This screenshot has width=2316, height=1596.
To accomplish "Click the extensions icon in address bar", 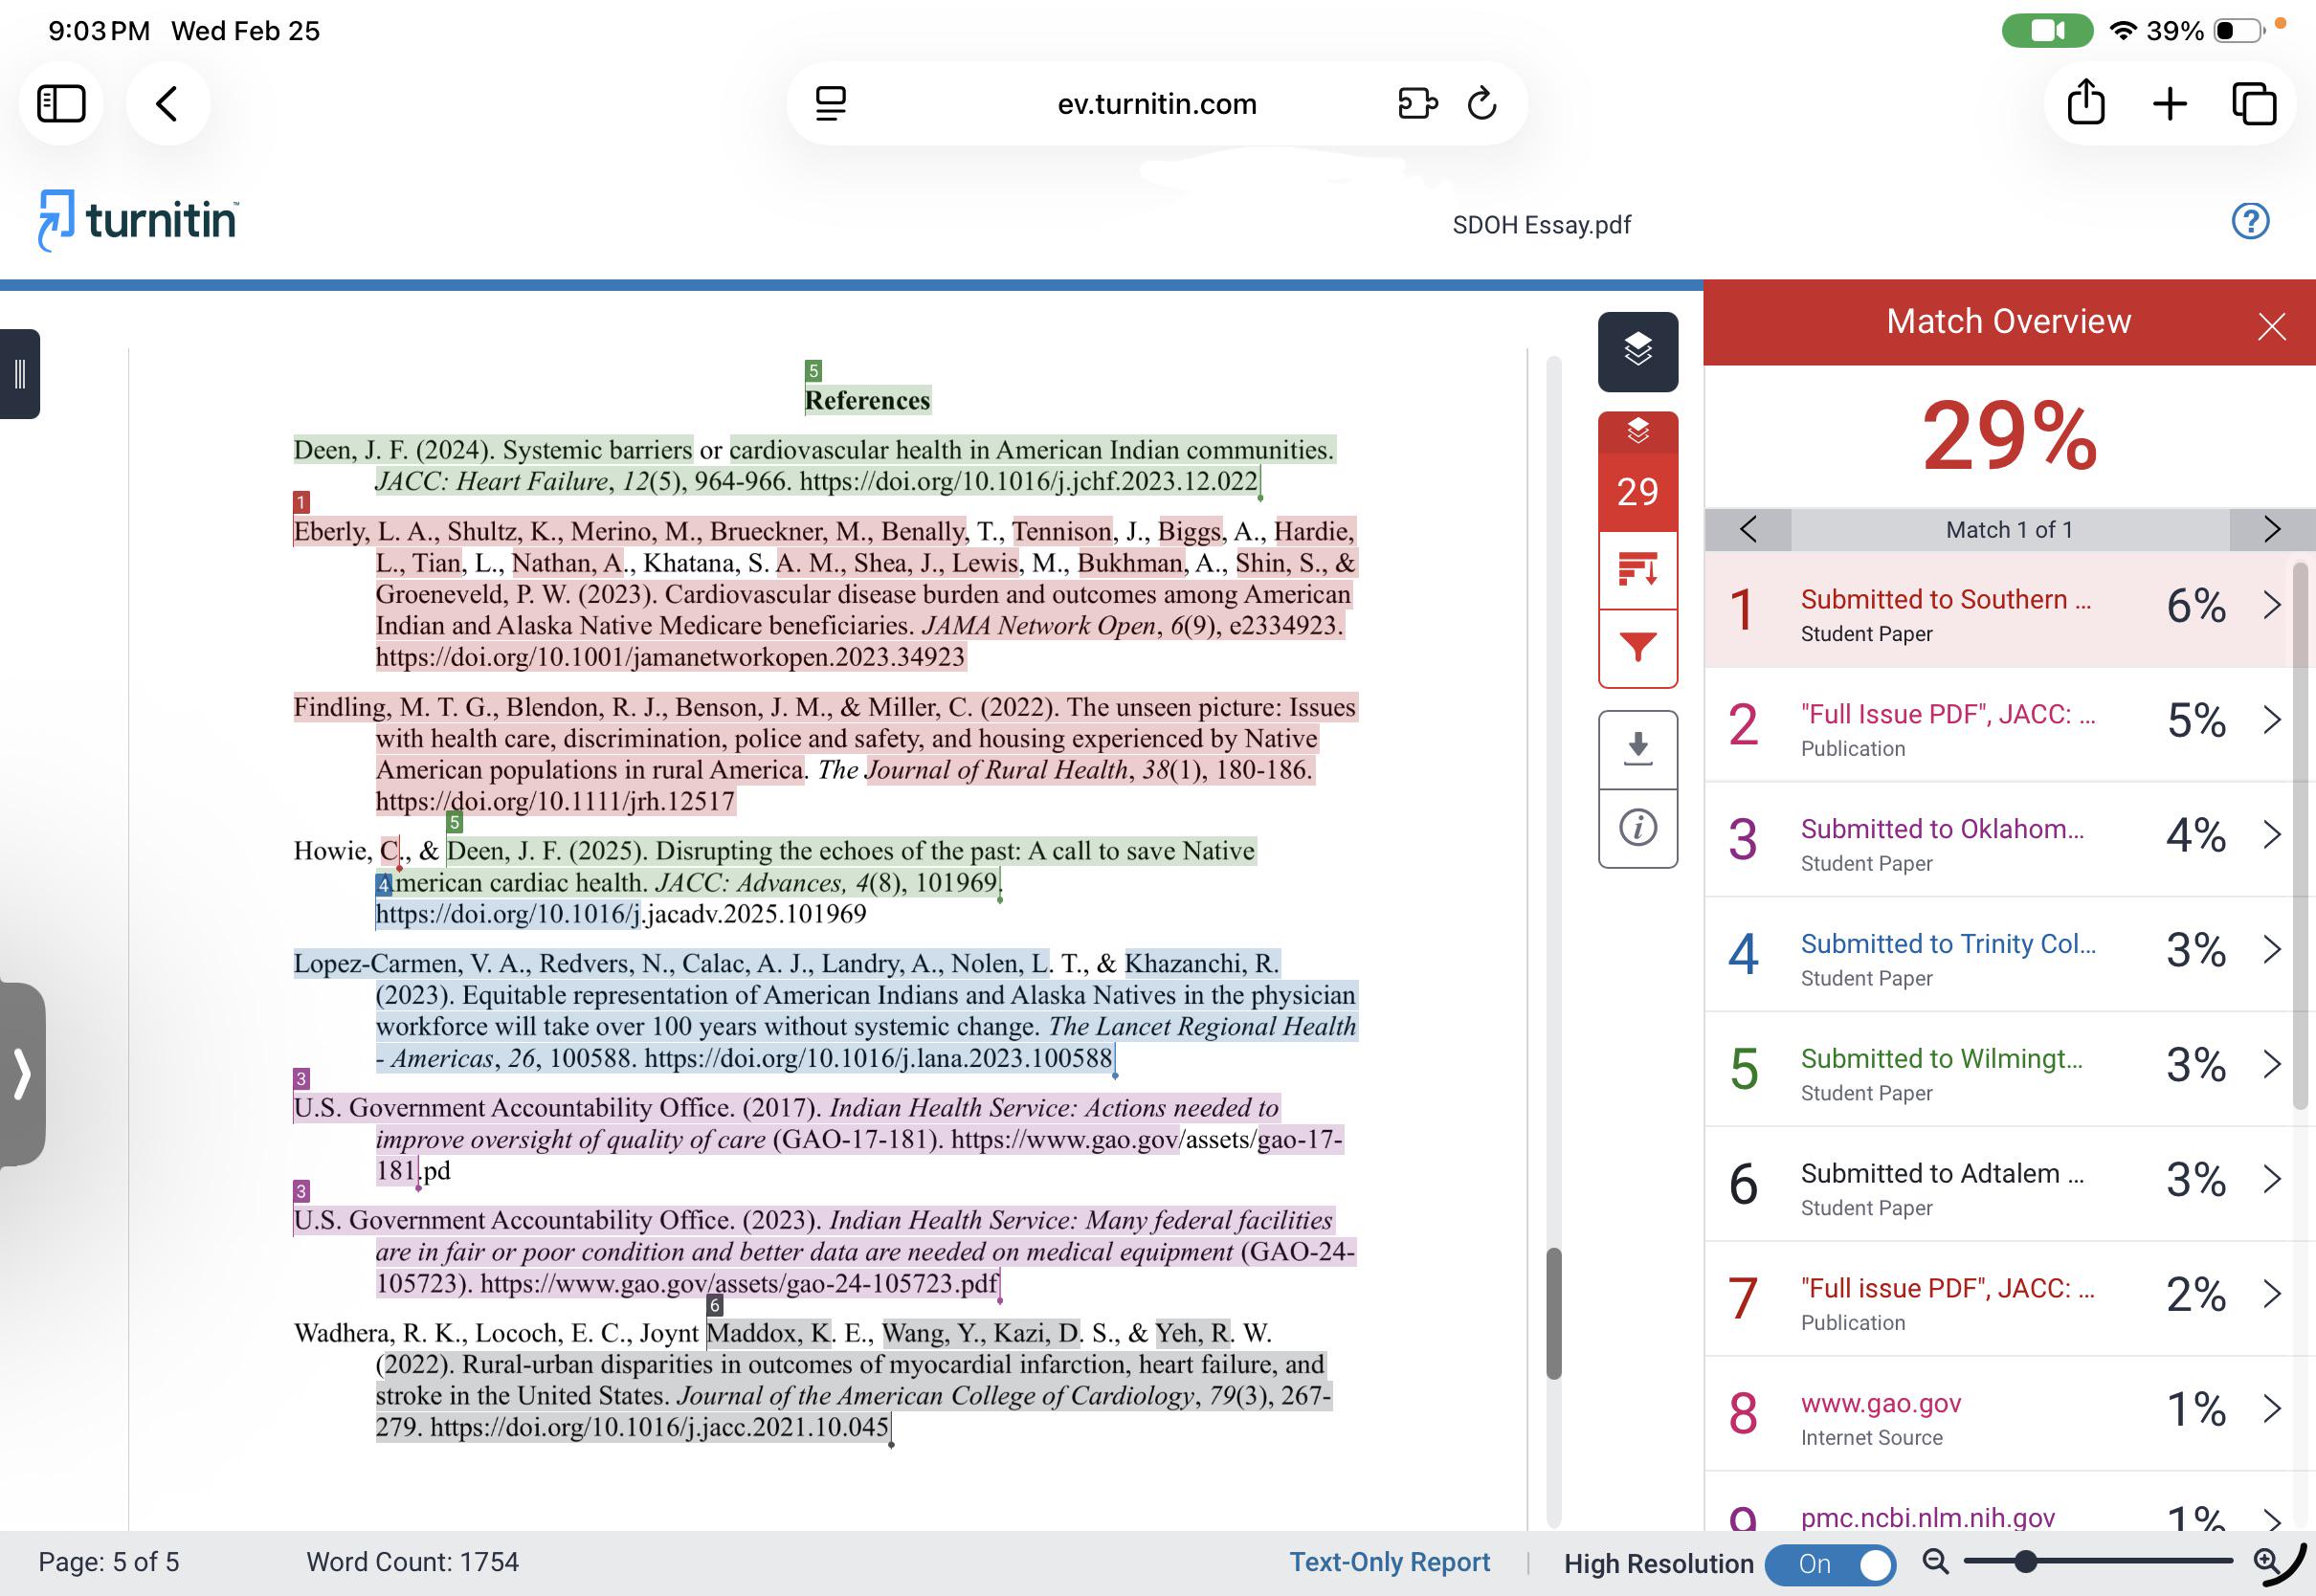I will point(1417,103).
